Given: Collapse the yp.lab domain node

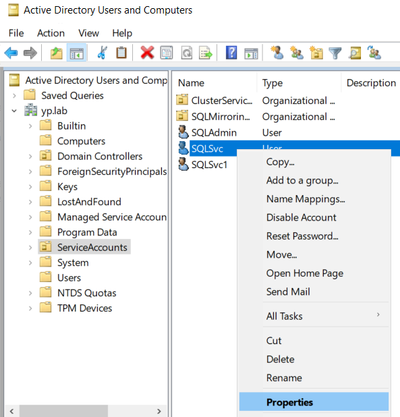Looking at the screenshot, I should [x=14, y=111].
